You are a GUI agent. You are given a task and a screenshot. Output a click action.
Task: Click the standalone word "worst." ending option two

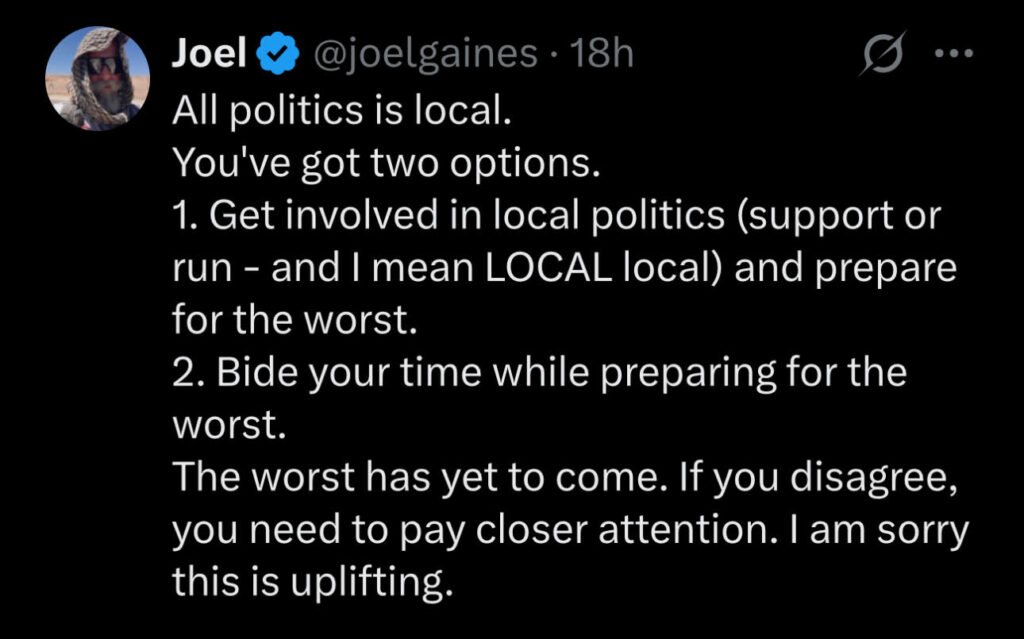click(x=229, y=427)
